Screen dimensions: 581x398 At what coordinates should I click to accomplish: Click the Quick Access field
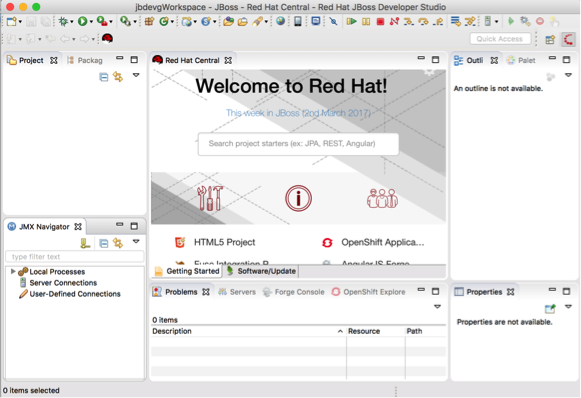(500, 39)
